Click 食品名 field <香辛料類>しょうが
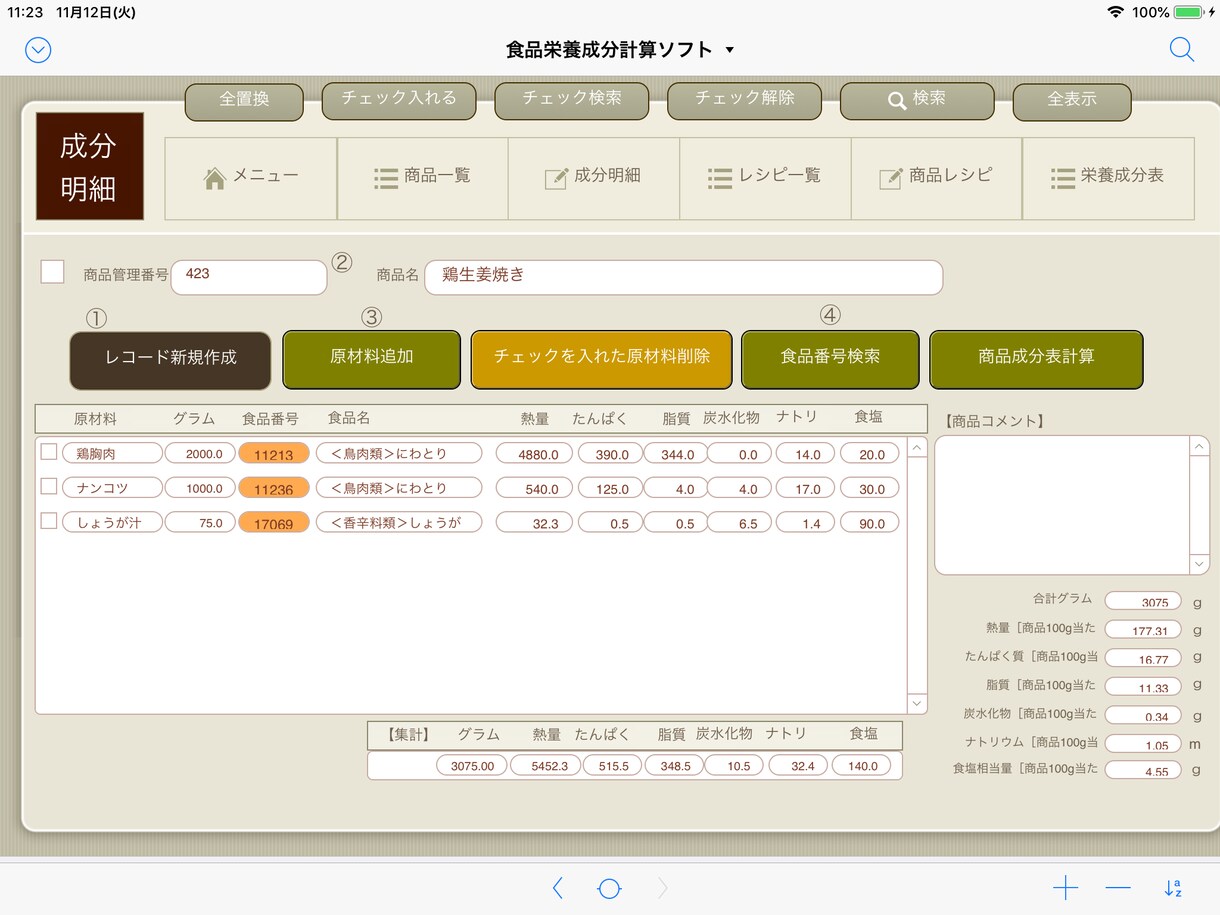Screen dimensions: 1220x915 tap(399, 522)
